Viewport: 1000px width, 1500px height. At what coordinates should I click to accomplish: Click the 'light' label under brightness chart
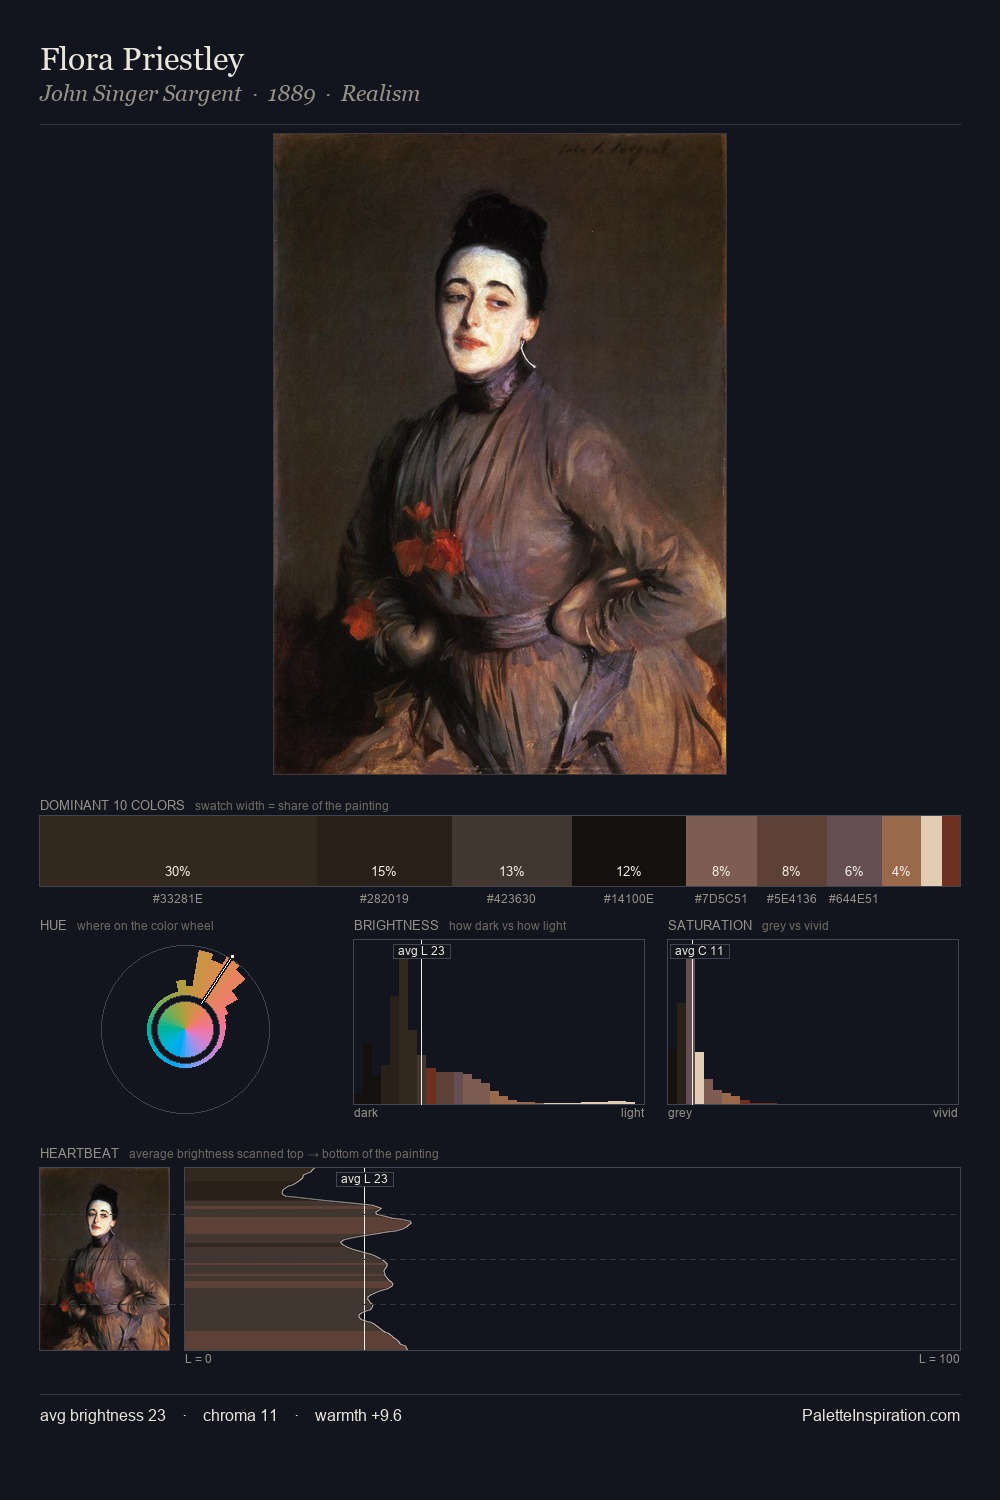(x=632, y=1113)
